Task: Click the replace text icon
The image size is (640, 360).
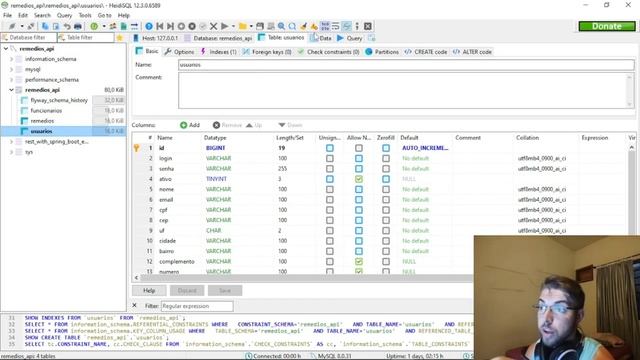Action: point(292,26)
